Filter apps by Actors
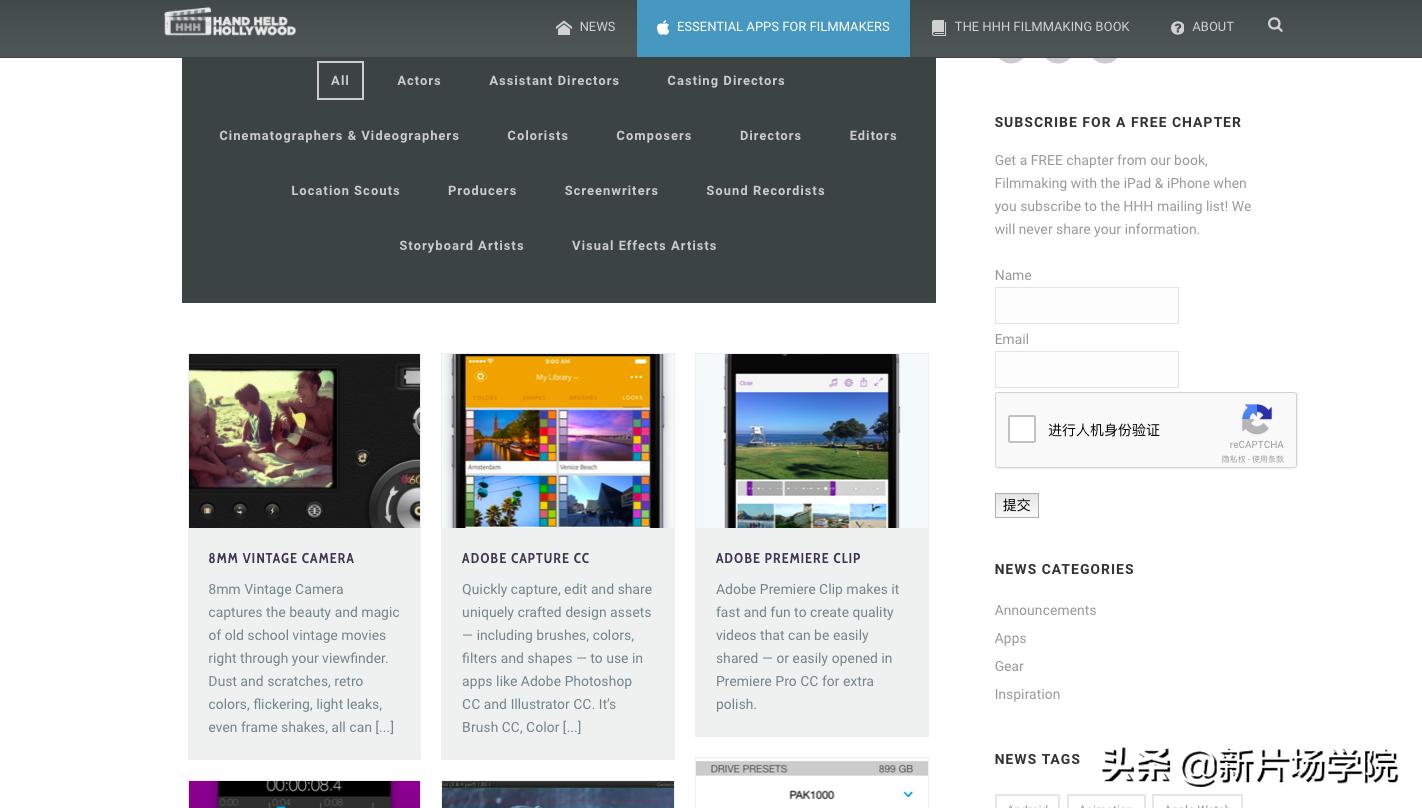 click(419, 81)
